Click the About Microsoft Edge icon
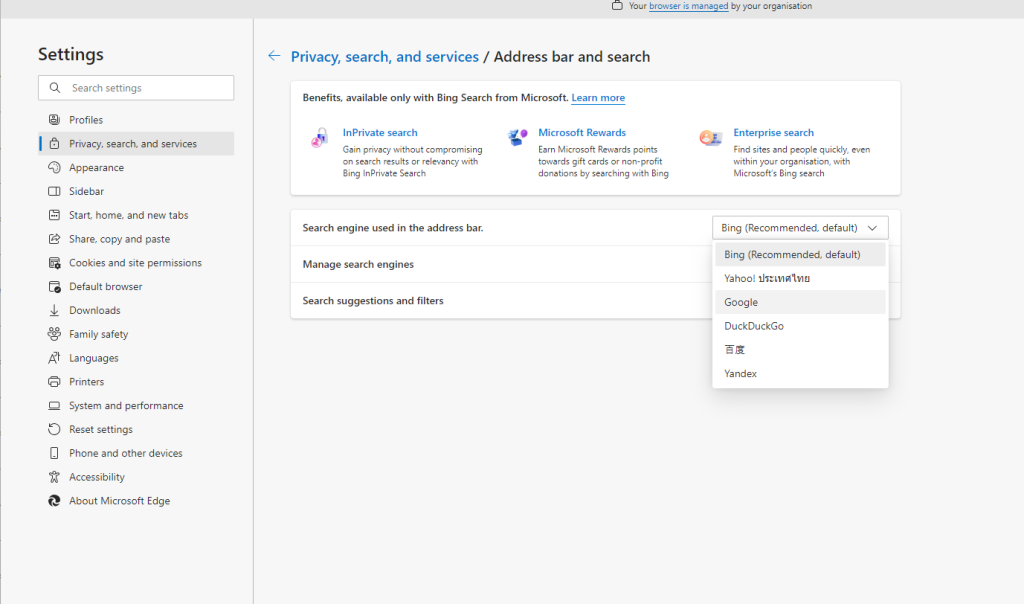This screenshot has width=1024, height=604. [52, 500]
